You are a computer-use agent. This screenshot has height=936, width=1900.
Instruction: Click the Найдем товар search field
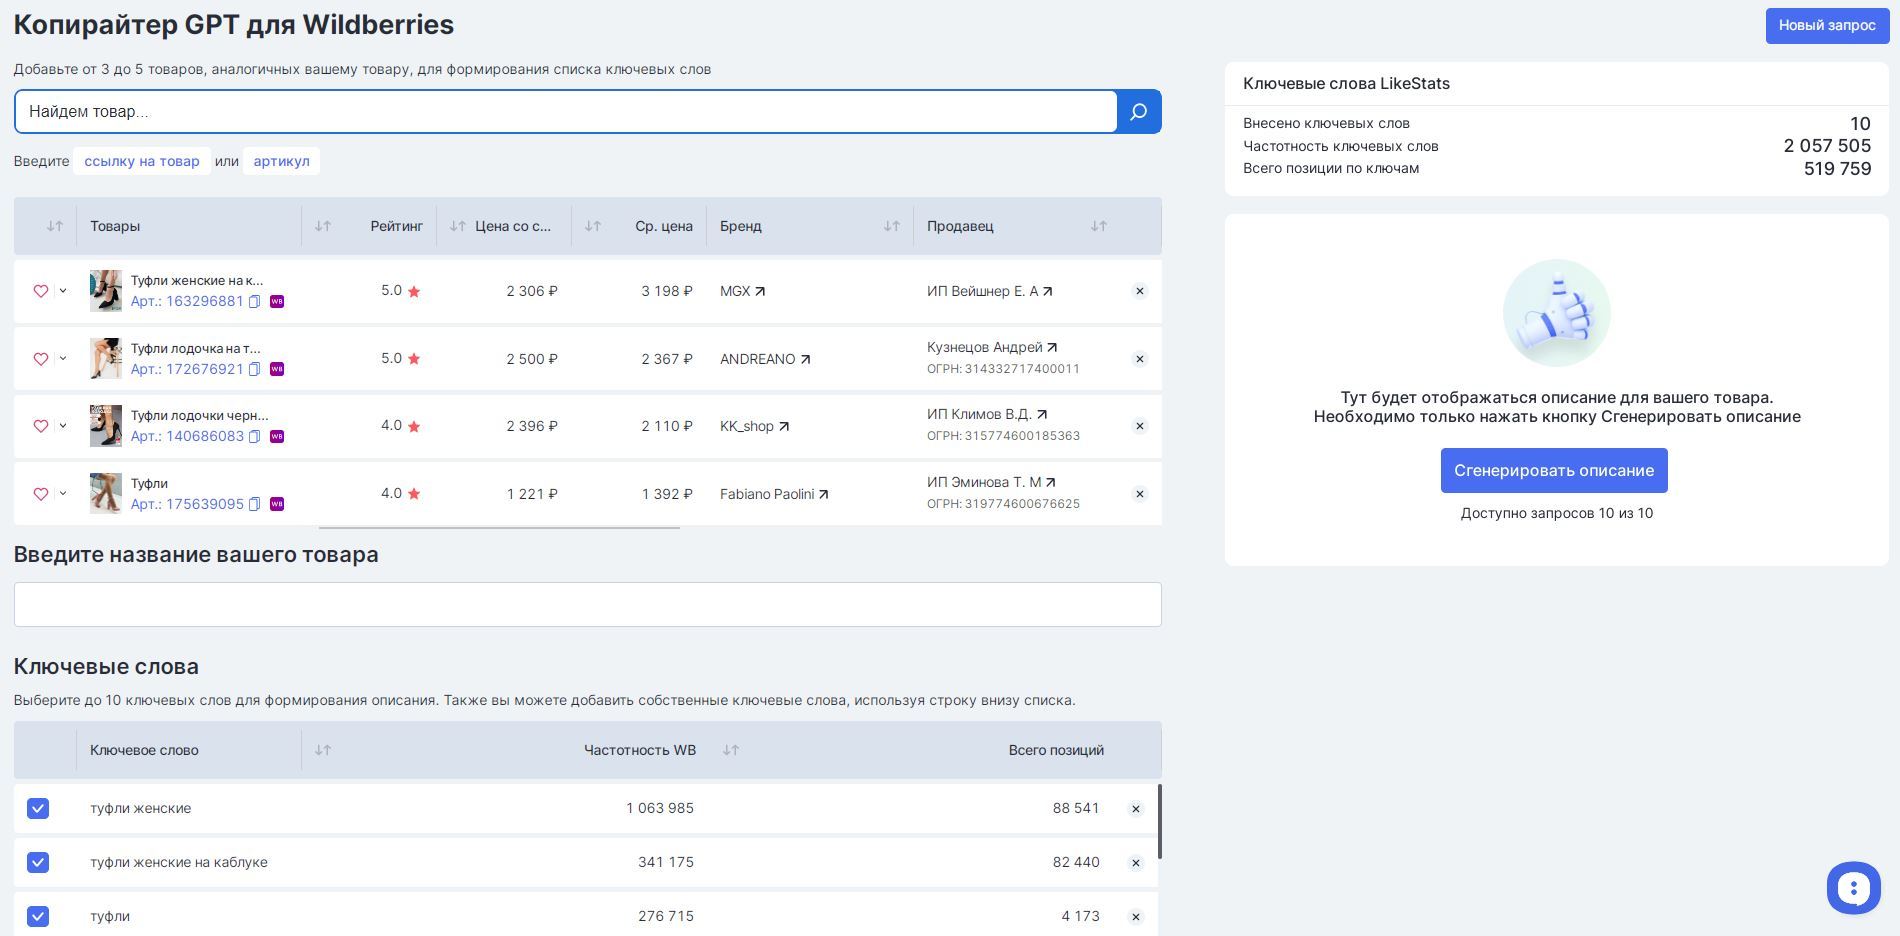[566, 111]
